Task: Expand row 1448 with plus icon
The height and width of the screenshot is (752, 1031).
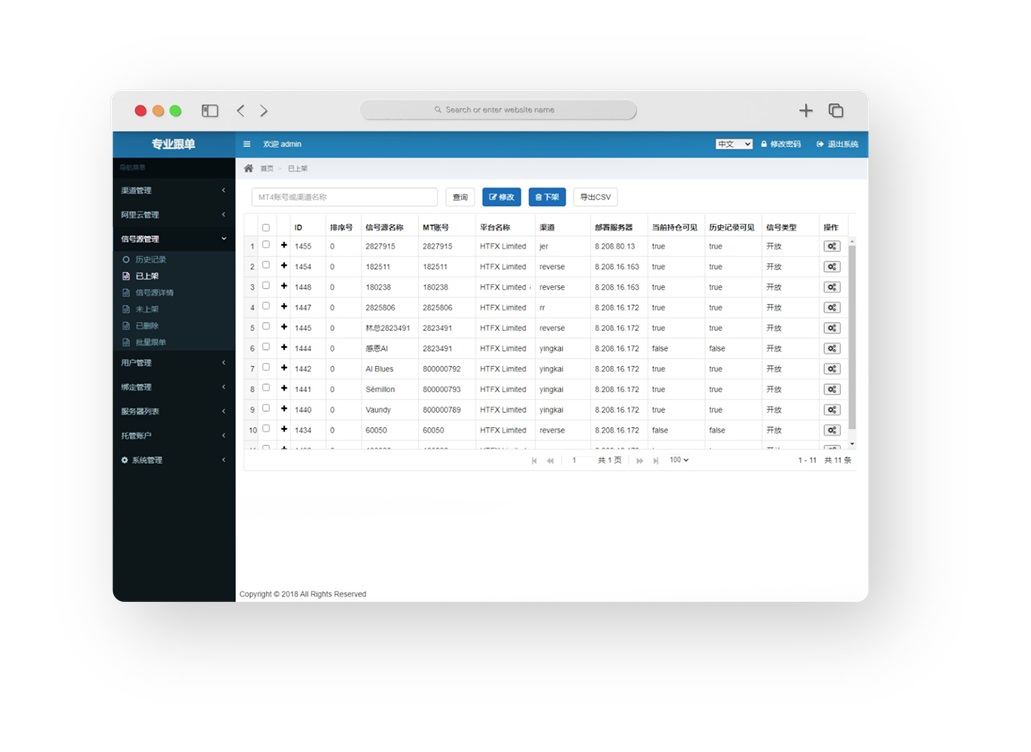Action: click(284, 286)
